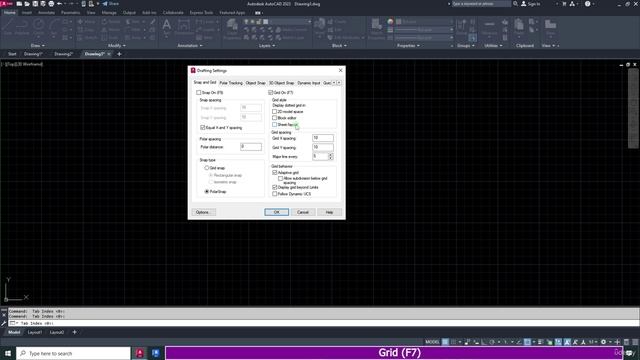Click the Save icon in quick access toolbar
The width and height of the screenshot is (640, 360).
point(35,4)
